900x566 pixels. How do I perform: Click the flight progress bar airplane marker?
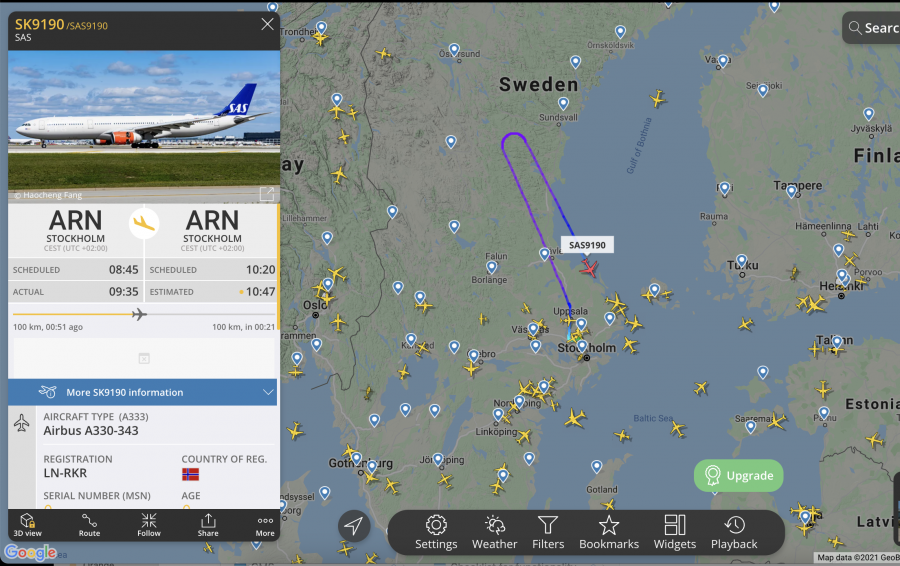click(138, 314)
